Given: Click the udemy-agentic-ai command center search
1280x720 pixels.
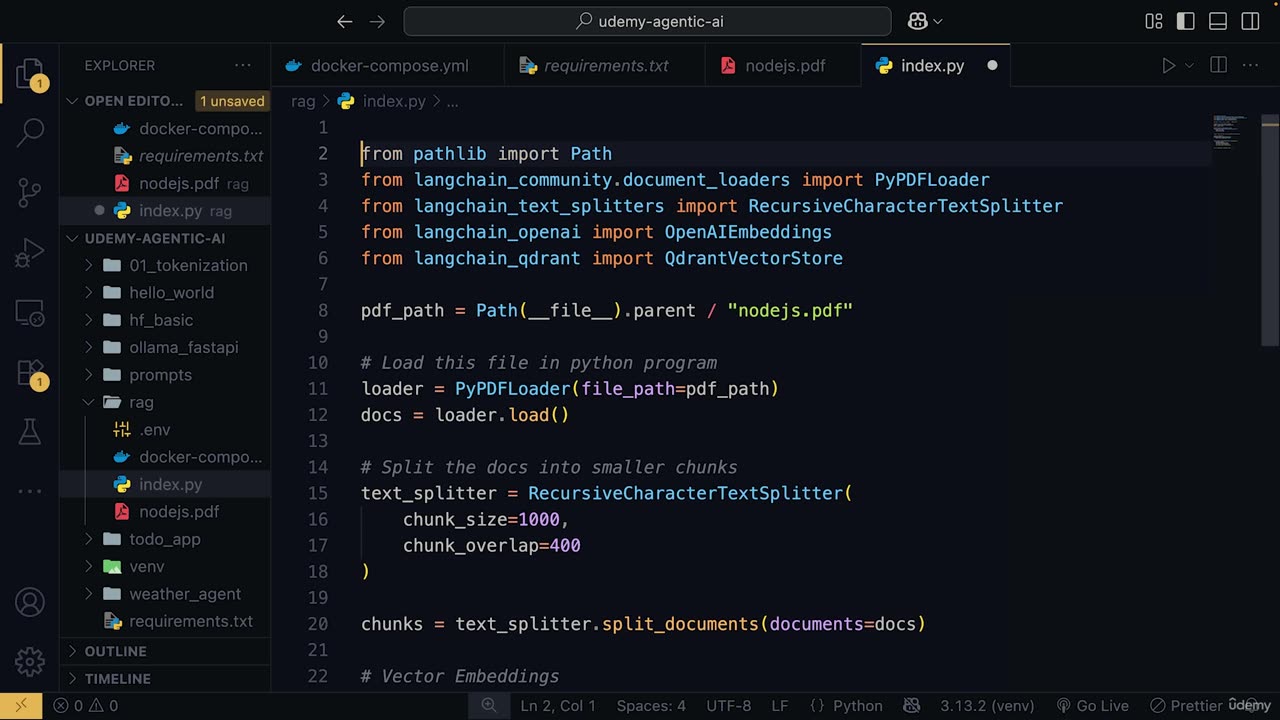Looking at the screenshot, I should tap(647, 21).
